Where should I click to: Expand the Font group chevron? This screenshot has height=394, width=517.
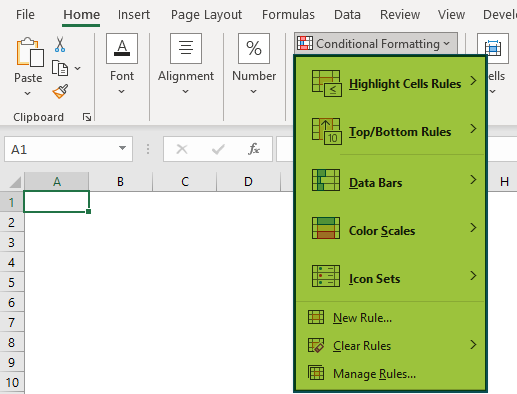[122, 91]
